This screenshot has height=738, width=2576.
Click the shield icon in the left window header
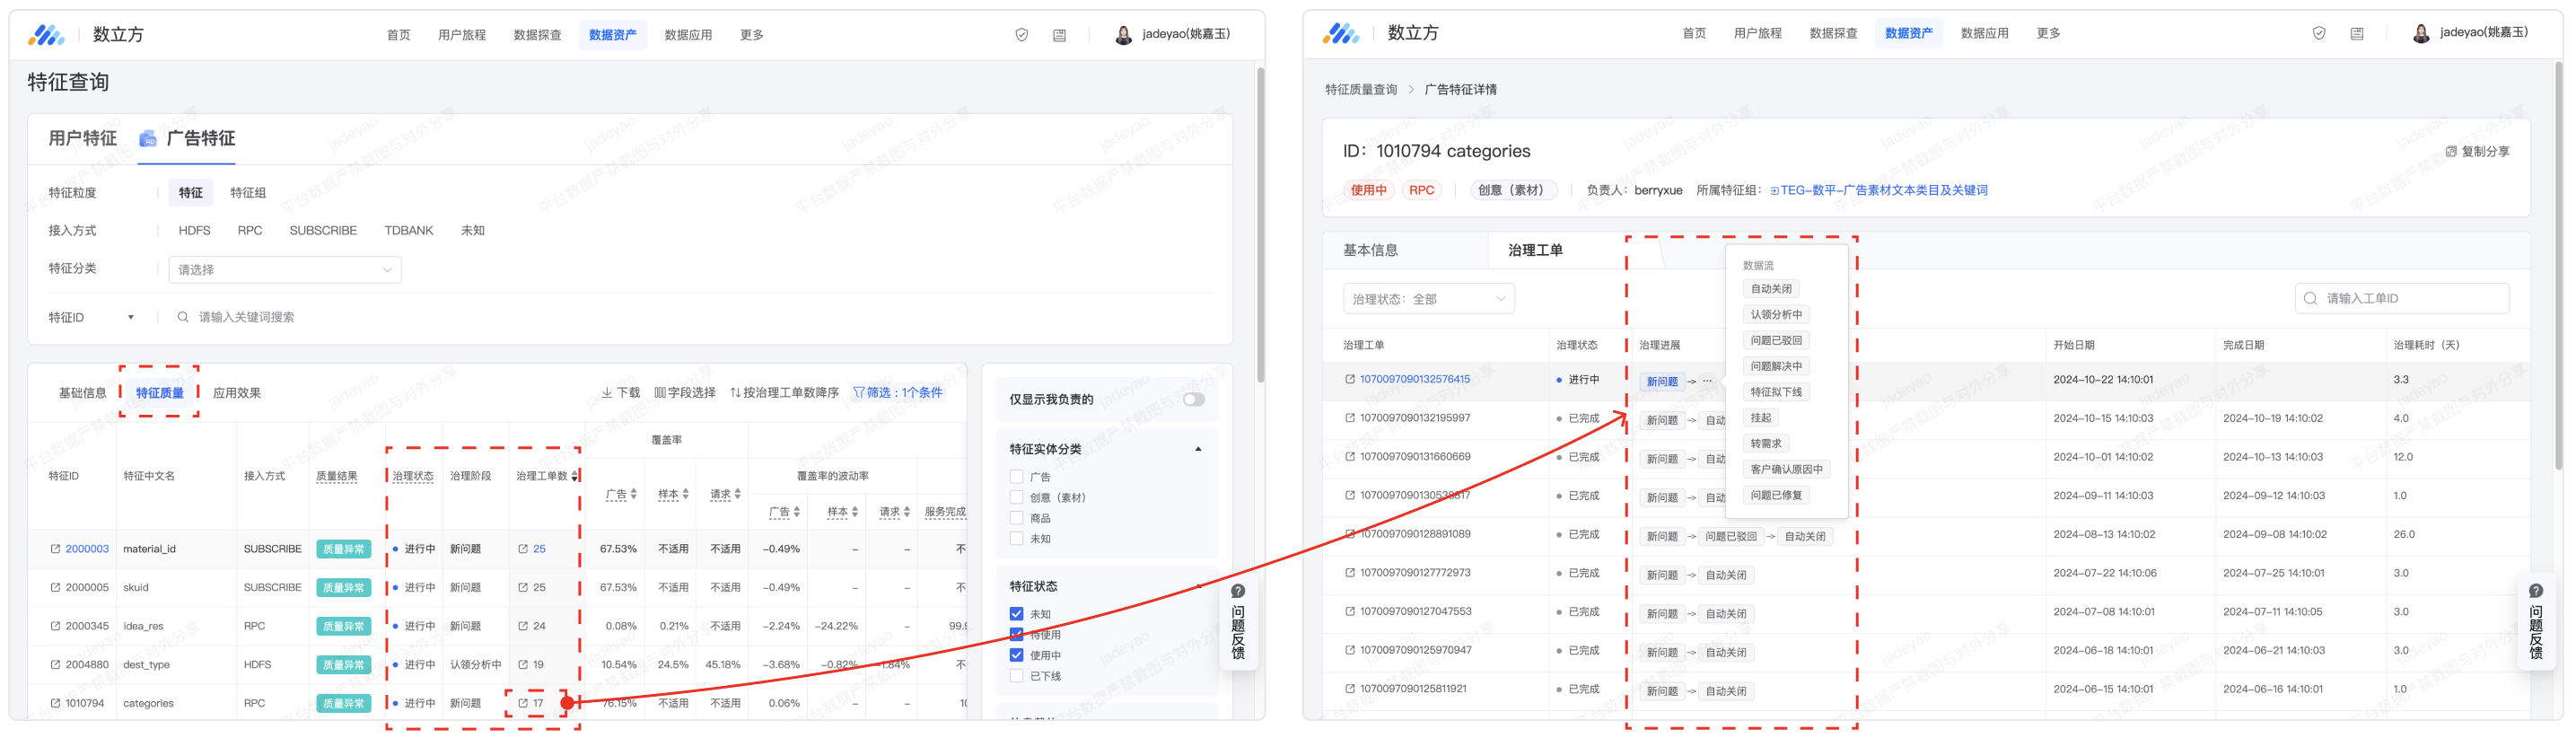1021,35
